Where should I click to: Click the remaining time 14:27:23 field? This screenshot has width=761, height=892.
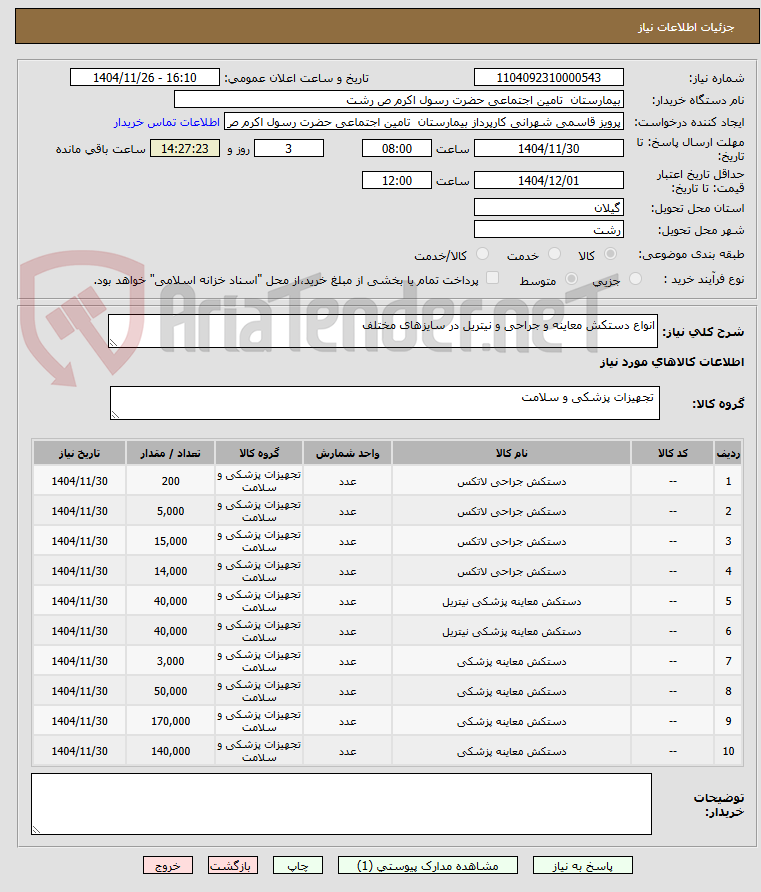point(185,148)
